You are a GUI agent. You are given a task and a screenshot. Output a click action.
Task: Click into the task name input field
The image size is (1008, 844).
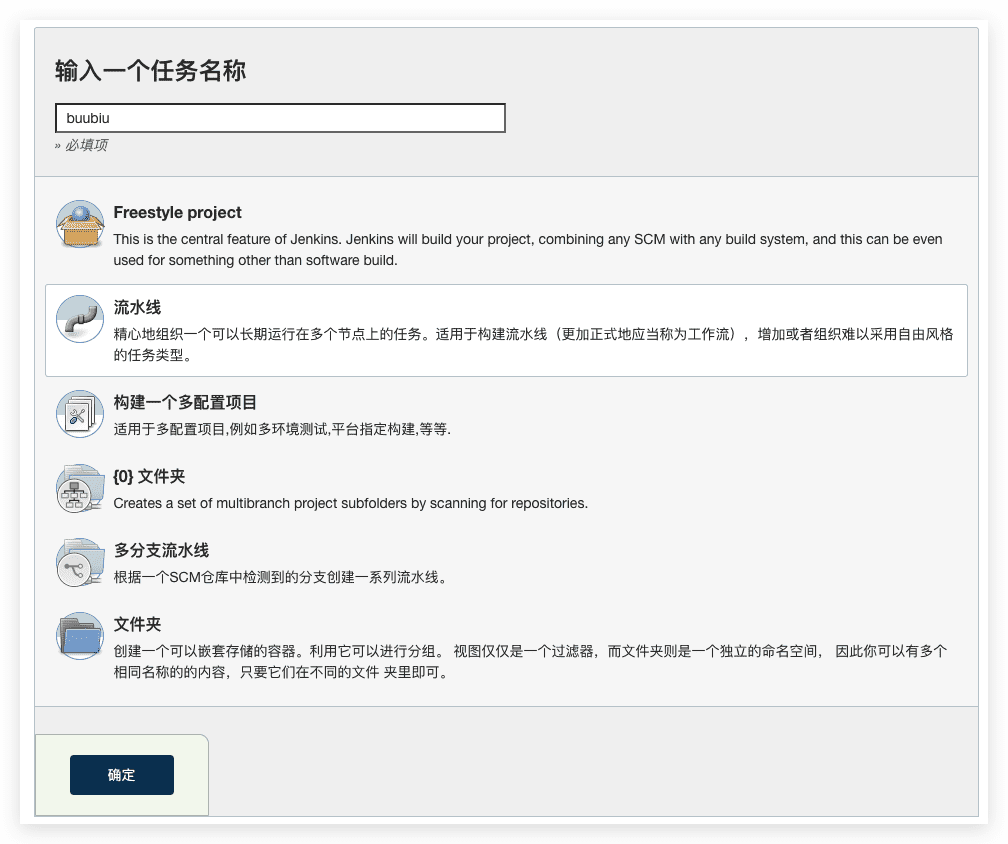pos(280,118)
